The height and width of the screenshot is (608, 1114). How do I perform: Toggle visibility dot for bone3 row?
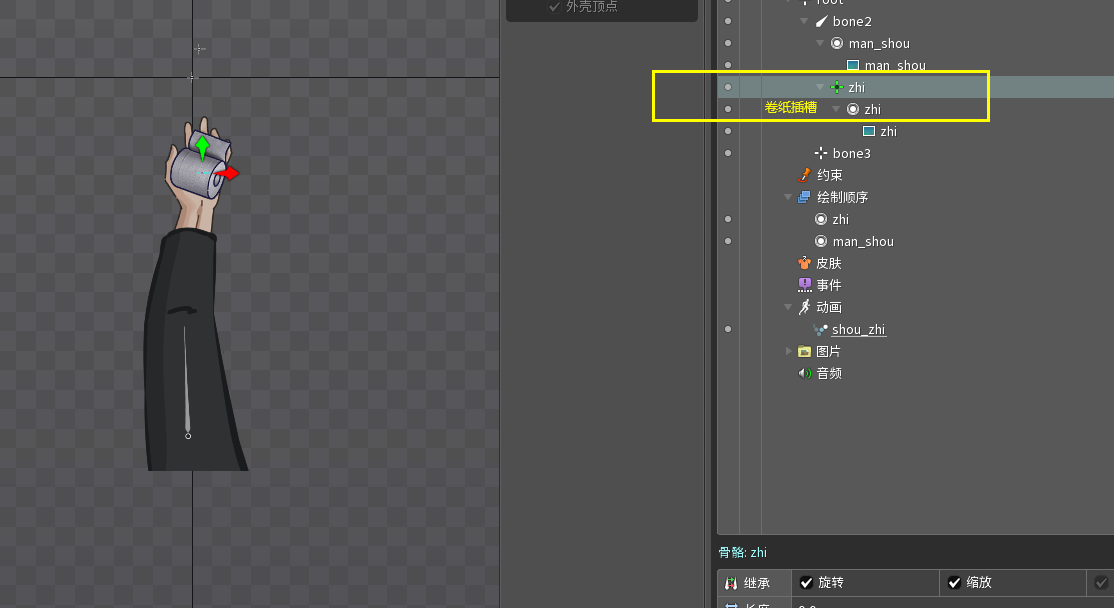point(728,153)
